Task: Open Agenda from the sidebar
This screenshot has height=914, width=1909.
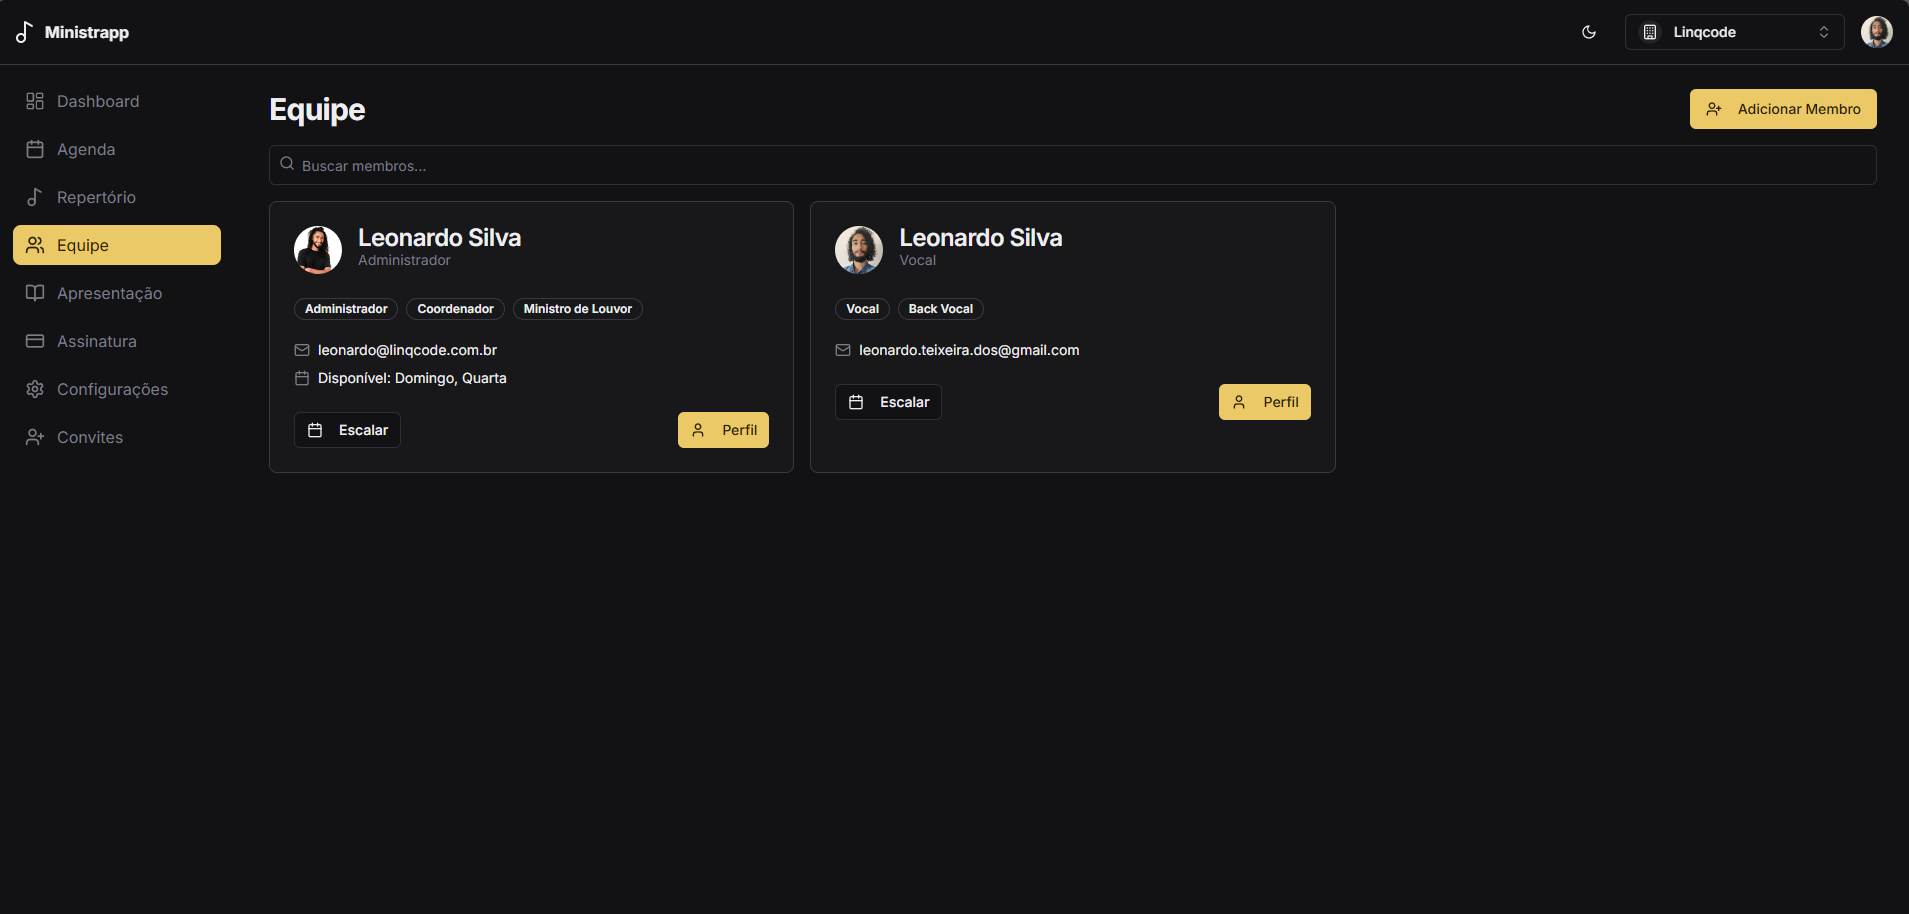Action: [86, 149]
